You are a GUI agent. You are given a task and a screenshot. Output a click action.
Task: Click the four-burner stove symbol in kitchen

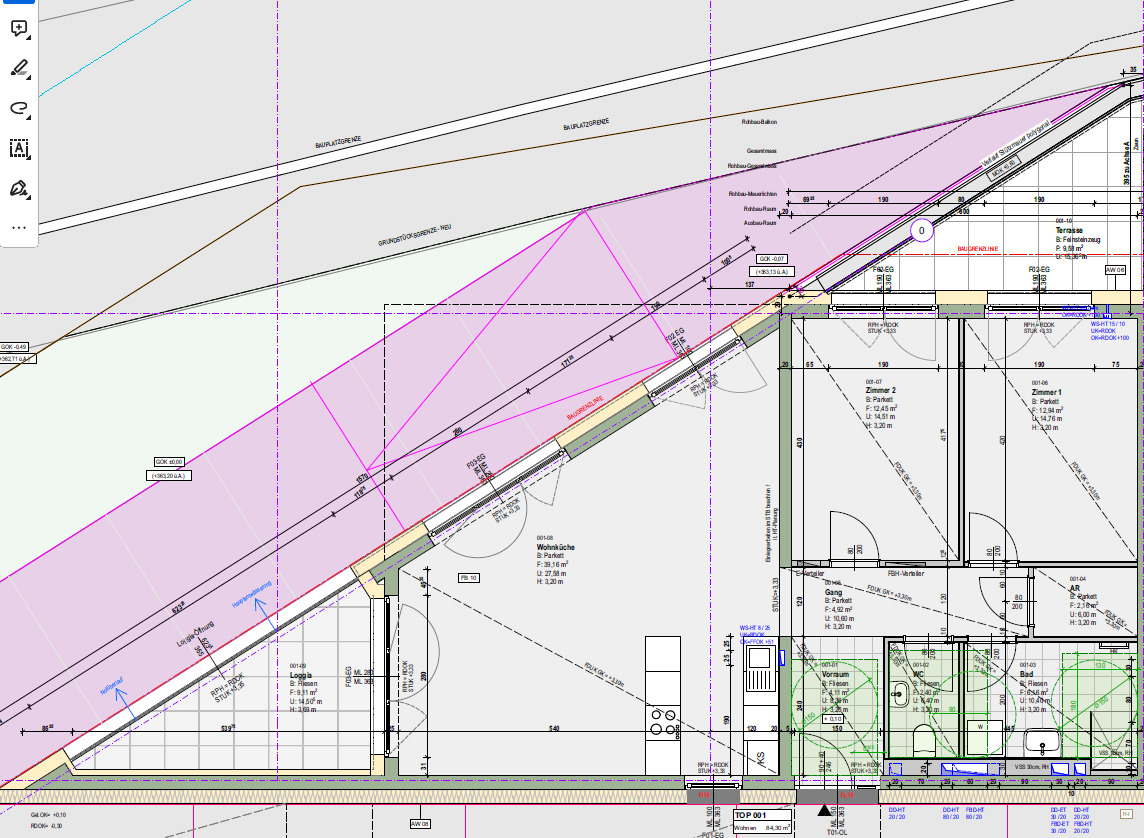[662, 723]
